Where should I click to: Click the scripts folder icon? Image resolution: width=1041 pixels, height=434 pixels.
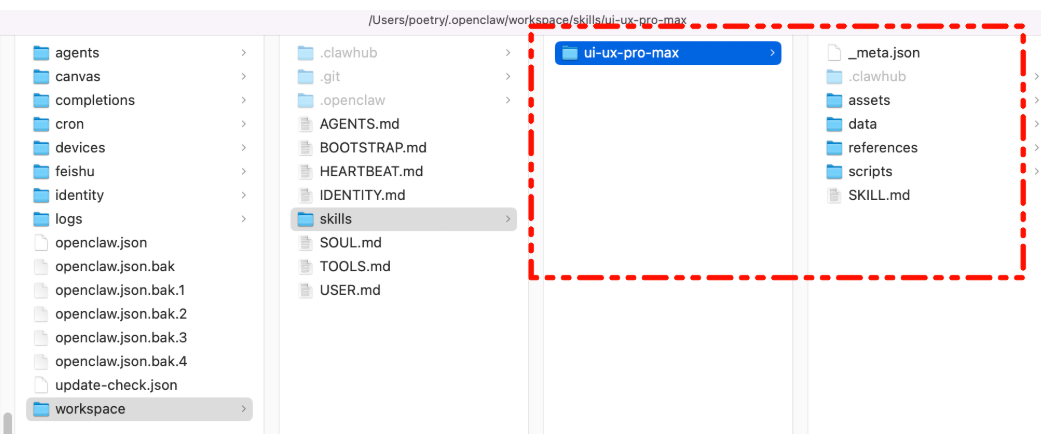[835, 172]
